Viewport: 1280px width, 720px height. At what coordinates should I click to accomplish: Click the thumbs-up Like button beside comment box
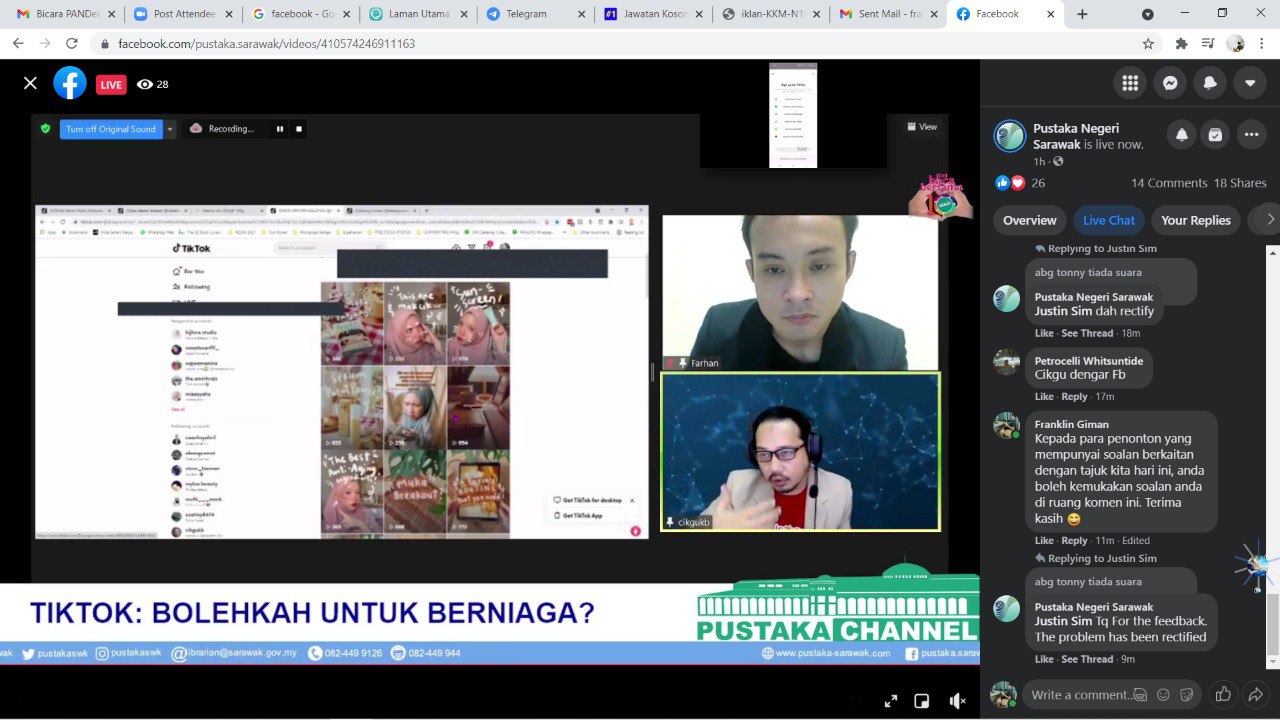[1223, 694]
